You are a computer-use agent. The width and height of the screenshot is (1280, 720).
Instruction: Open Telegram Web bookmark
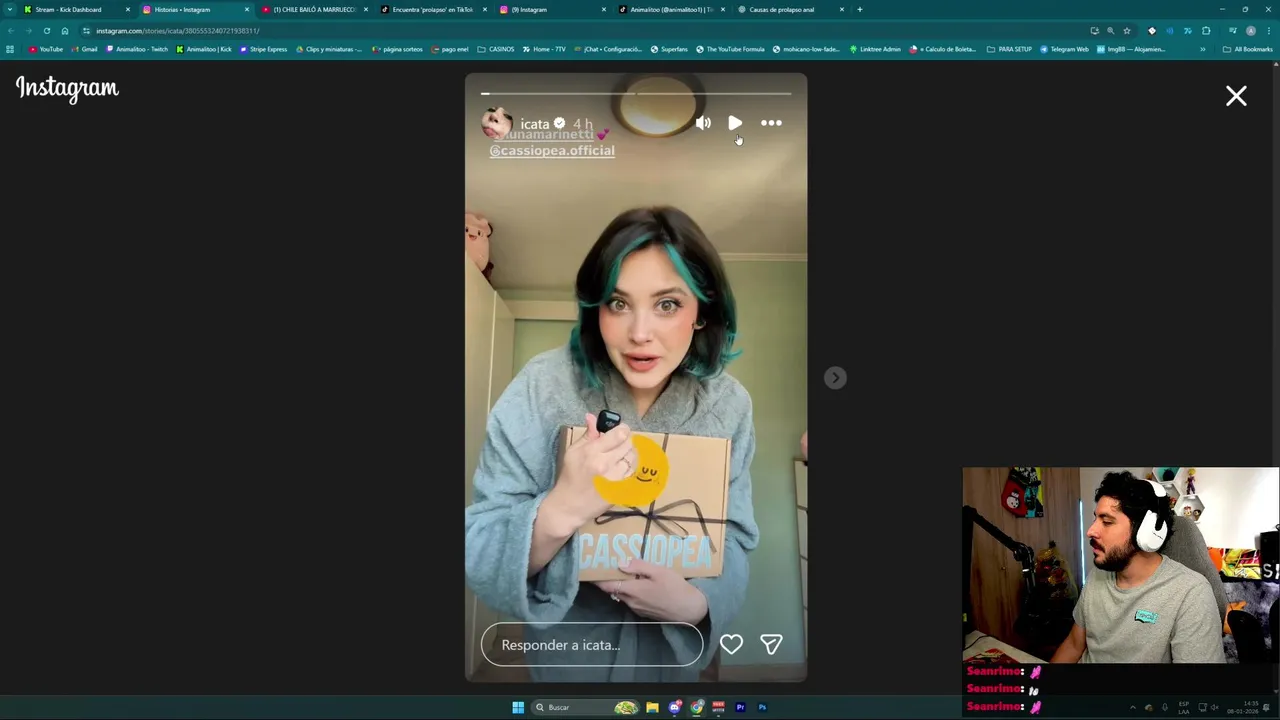pyautogui.click(x=1064, y=49)
